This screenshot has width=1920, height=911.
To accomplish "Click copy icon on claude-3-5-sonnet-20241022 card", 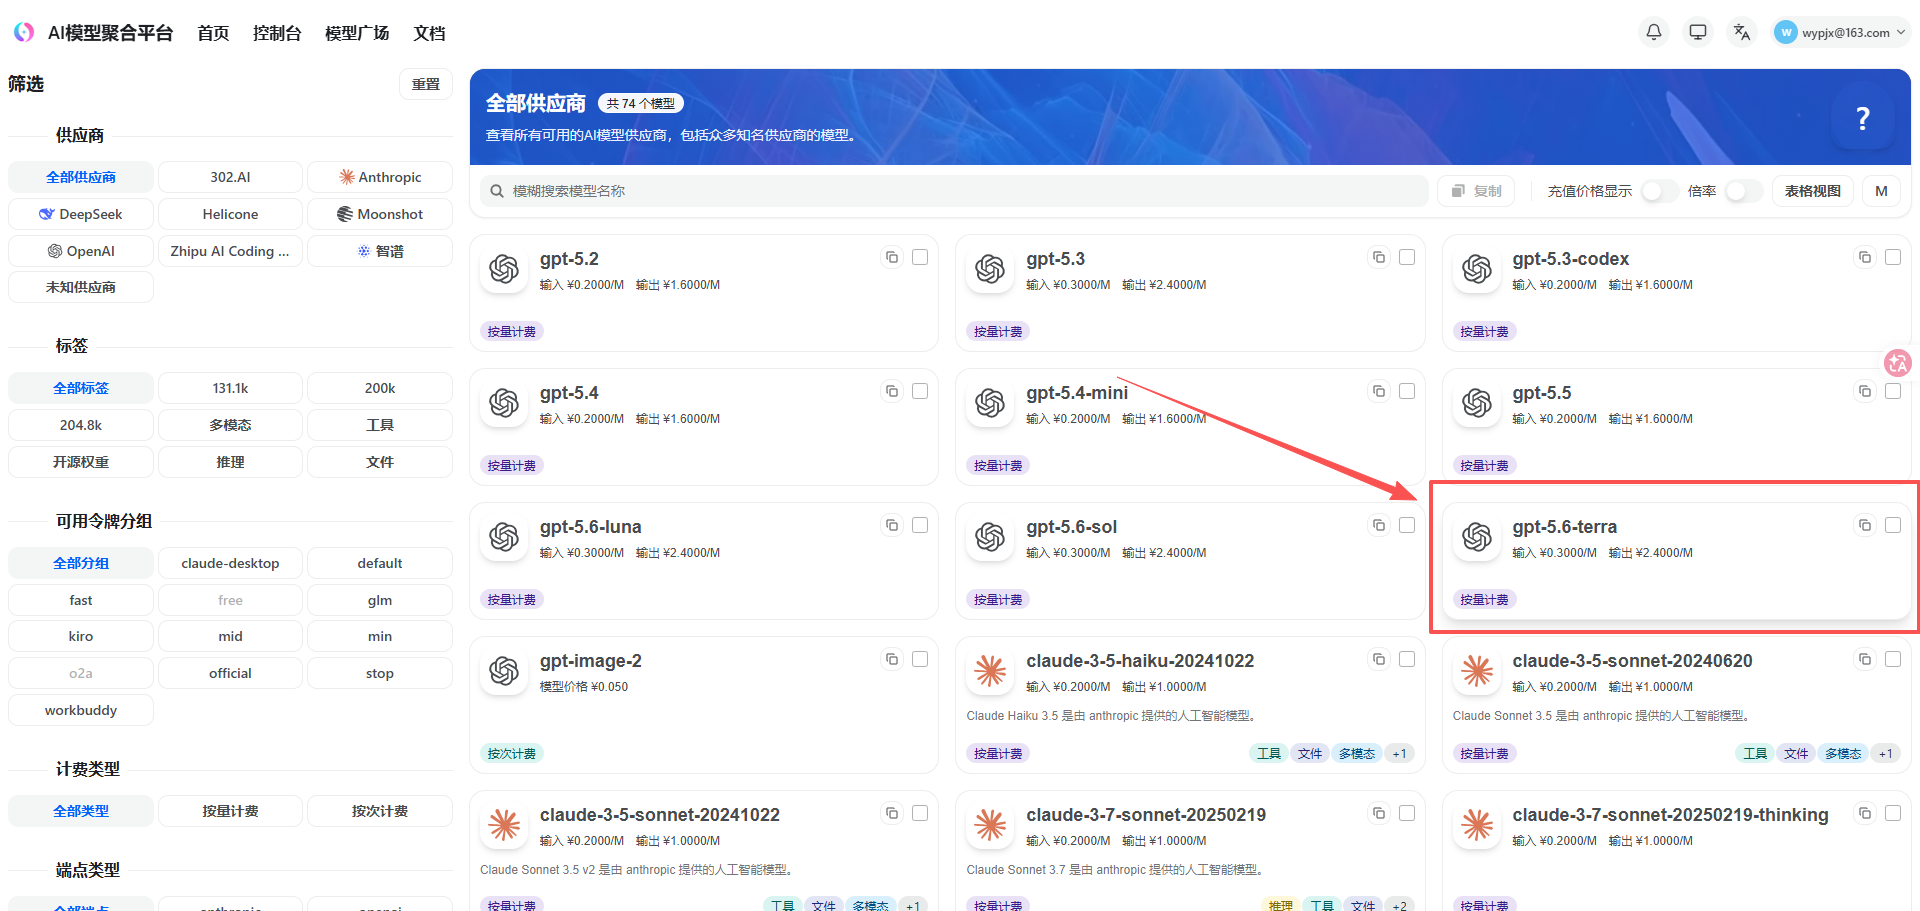I will click(x=892, y=813).
